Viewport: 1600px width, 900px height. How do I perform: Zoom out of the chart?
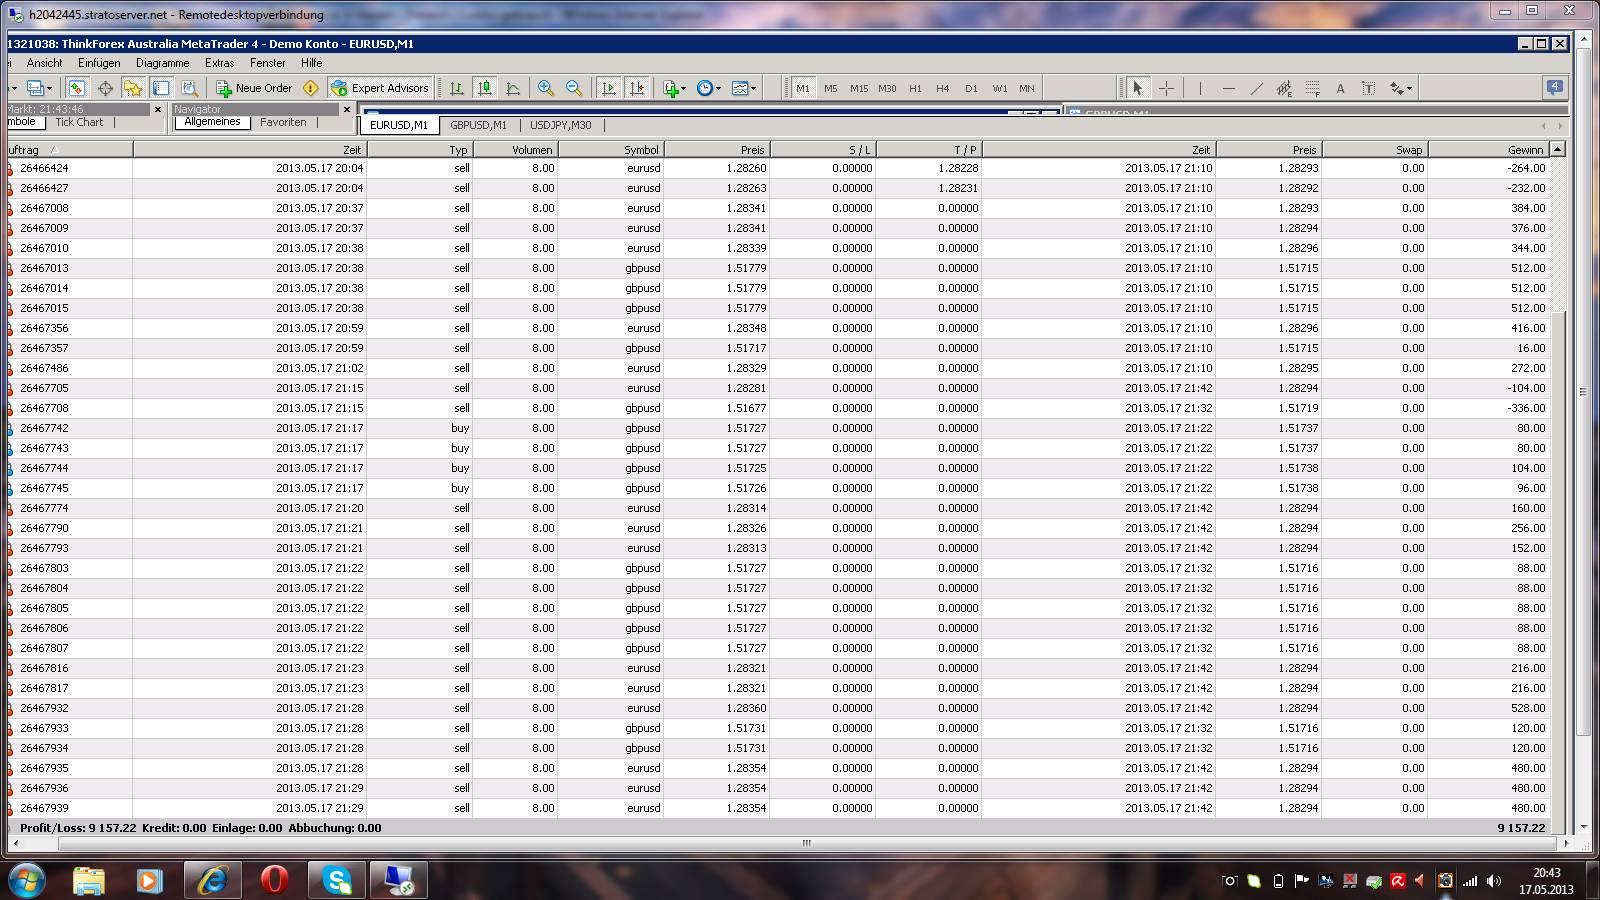pos(574,88)
